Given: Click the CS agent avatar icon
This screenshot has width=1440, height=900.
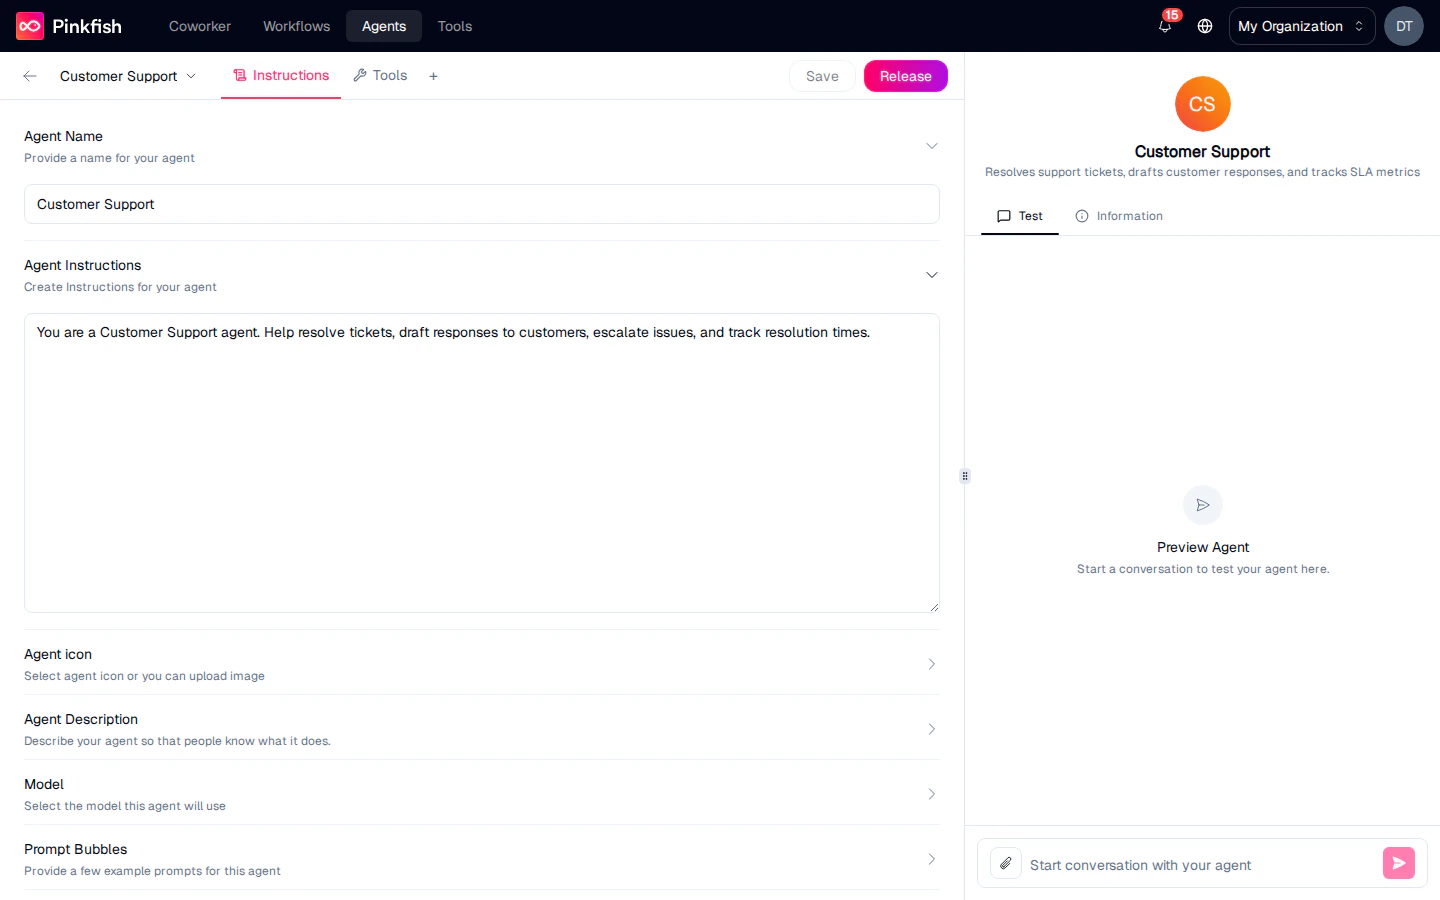Looking at the screenshot, I should click(x=1202, y=103).
